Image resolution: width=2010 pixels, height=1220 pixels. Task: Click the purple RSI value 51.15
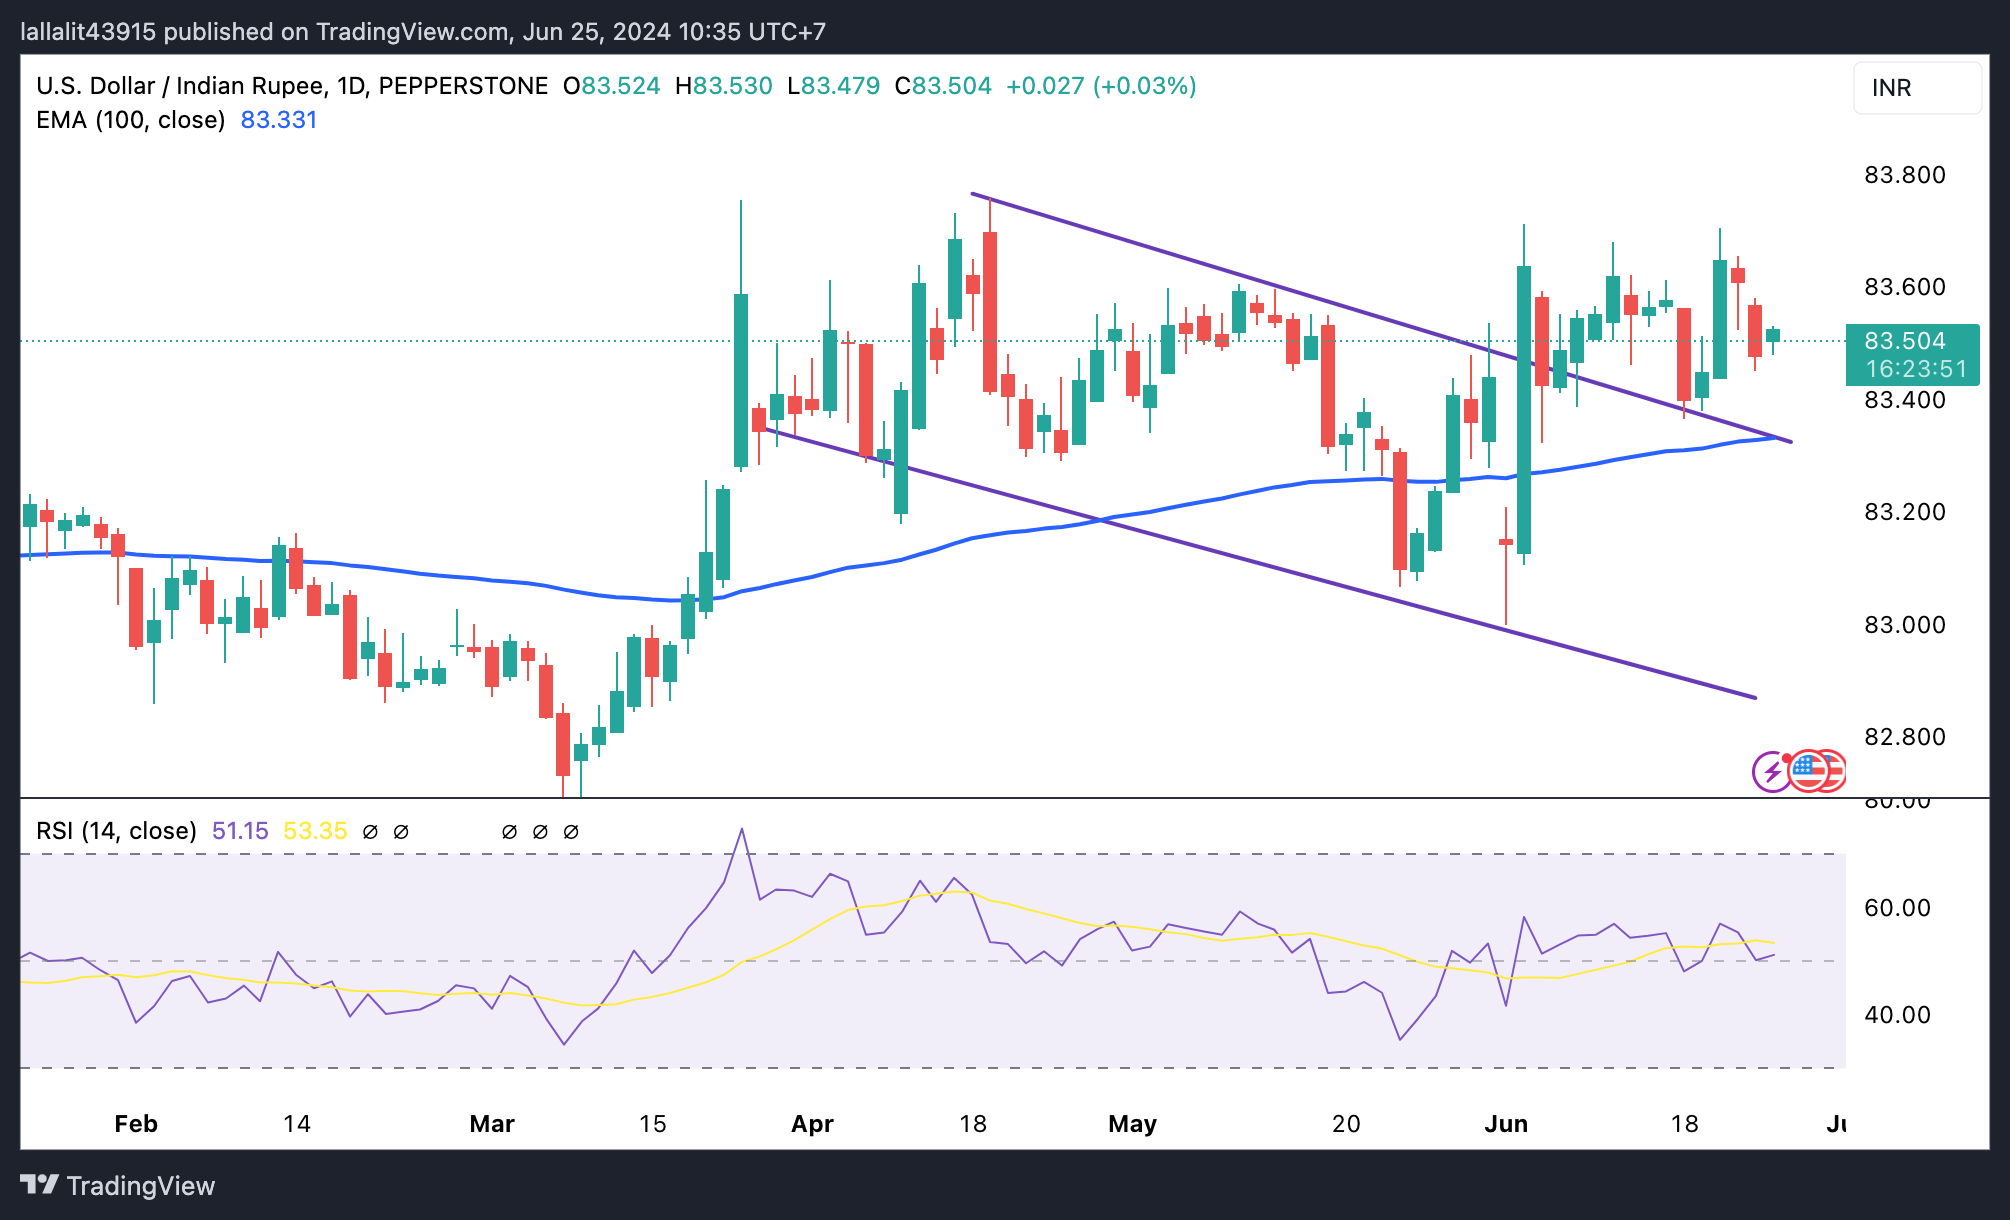(240, 831)
